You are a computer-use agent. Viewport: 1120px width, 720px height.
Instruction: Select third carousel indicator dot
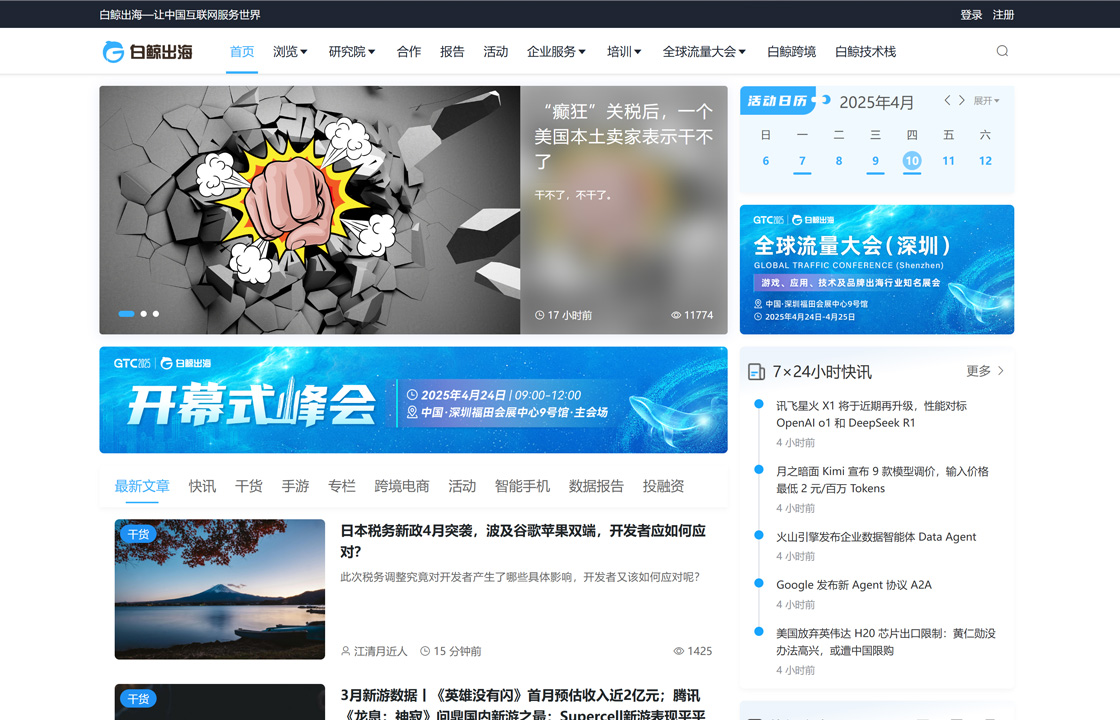(x=156, y=314)
